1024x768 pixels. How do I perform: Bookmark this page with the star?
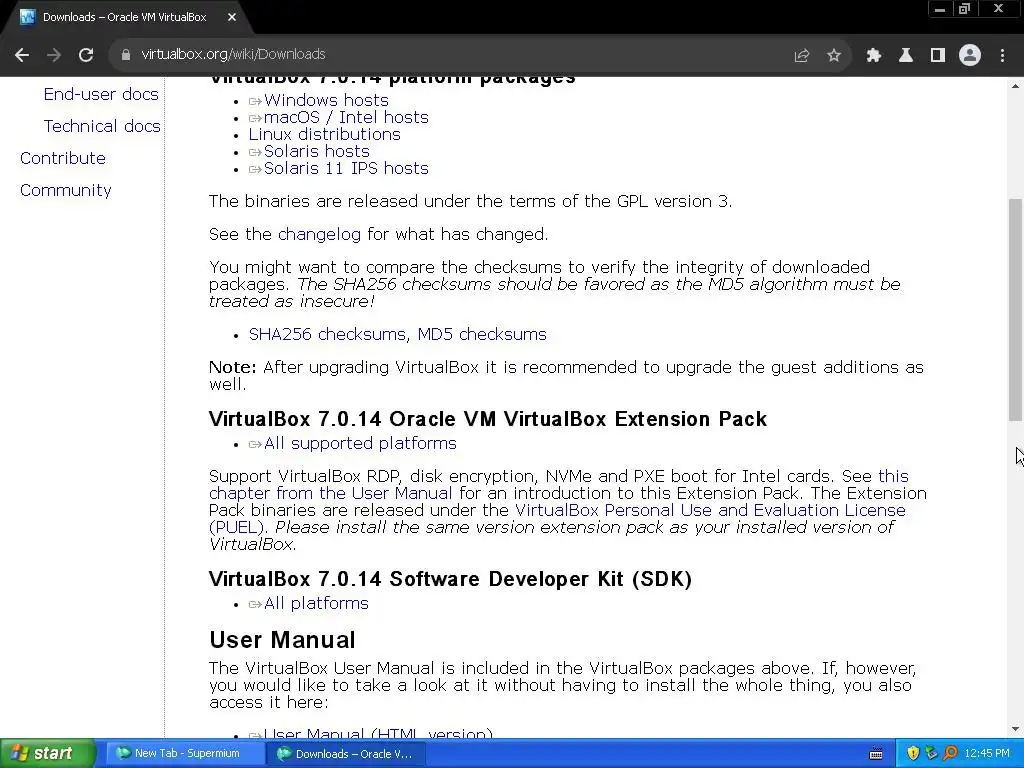coord(834,56)
